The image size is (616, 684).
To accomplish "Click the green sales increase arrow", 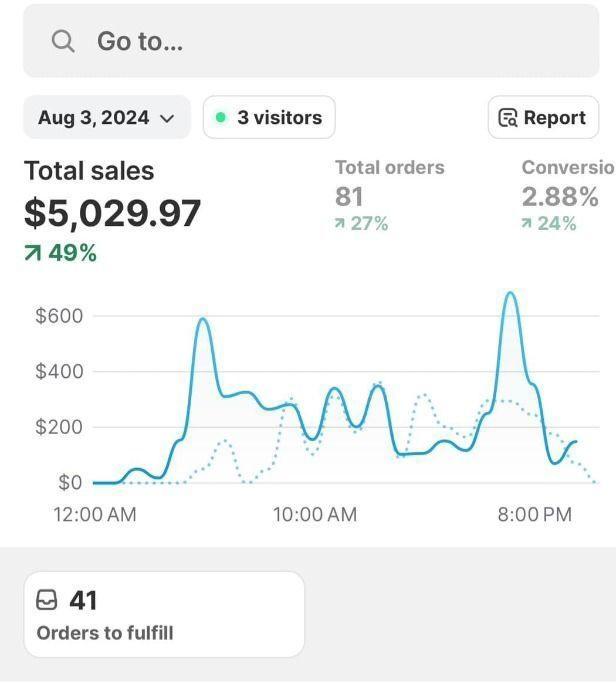I will coord(33,254).
